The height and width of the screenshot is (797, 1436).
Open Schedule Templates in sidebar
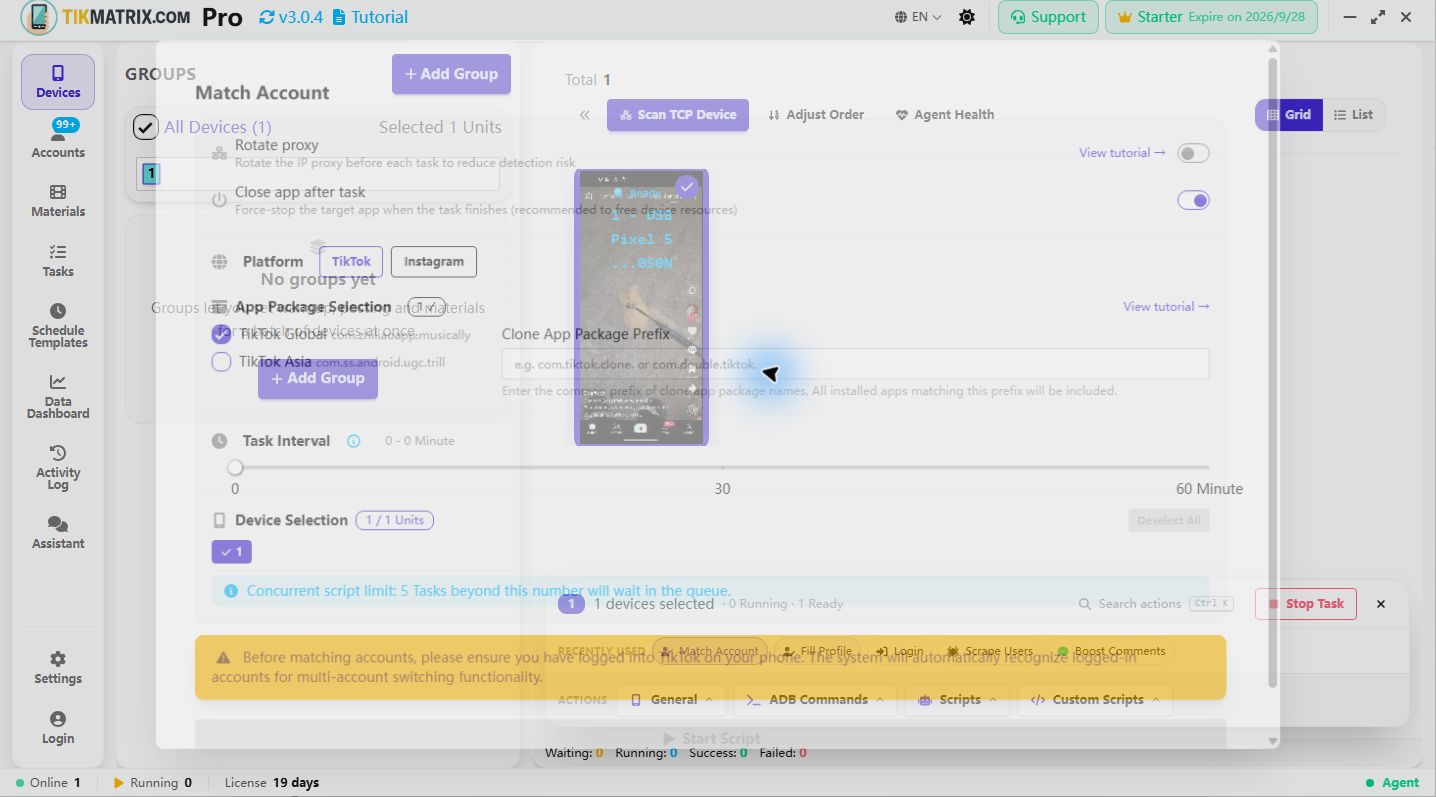[58, 325]
